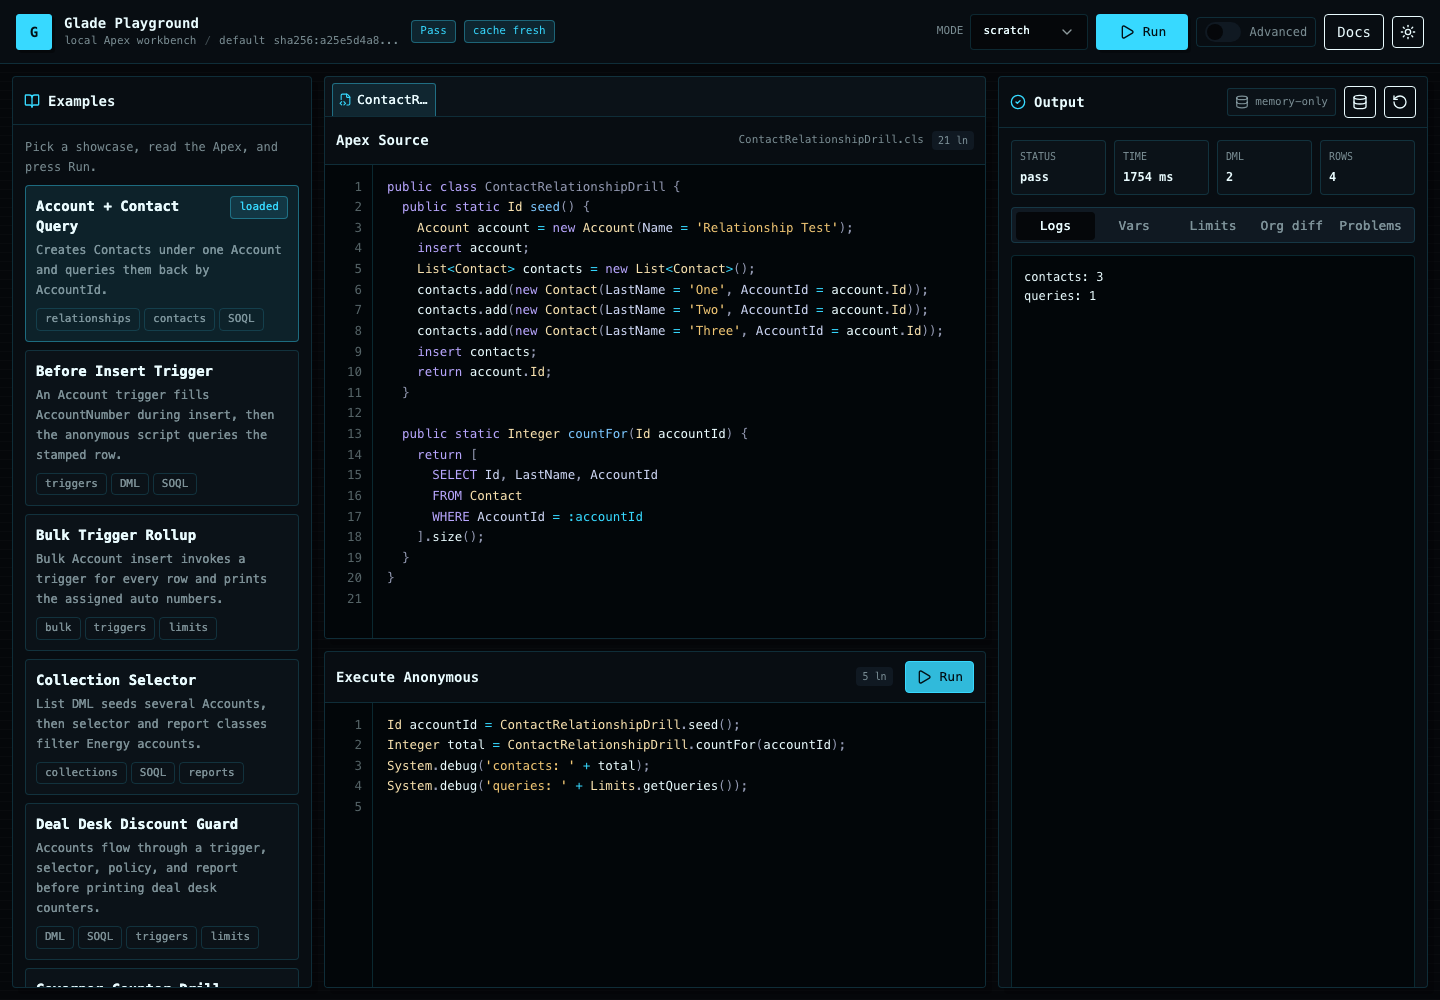Click the Examples book icon
1440x1000 pixels.
32,101
